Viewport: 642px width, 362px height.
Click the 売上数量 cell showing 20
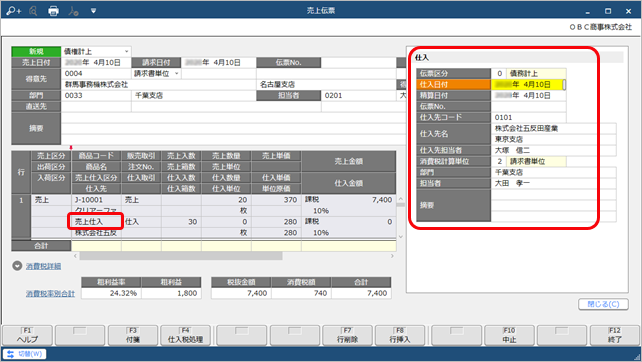click(x=226, y=200)
